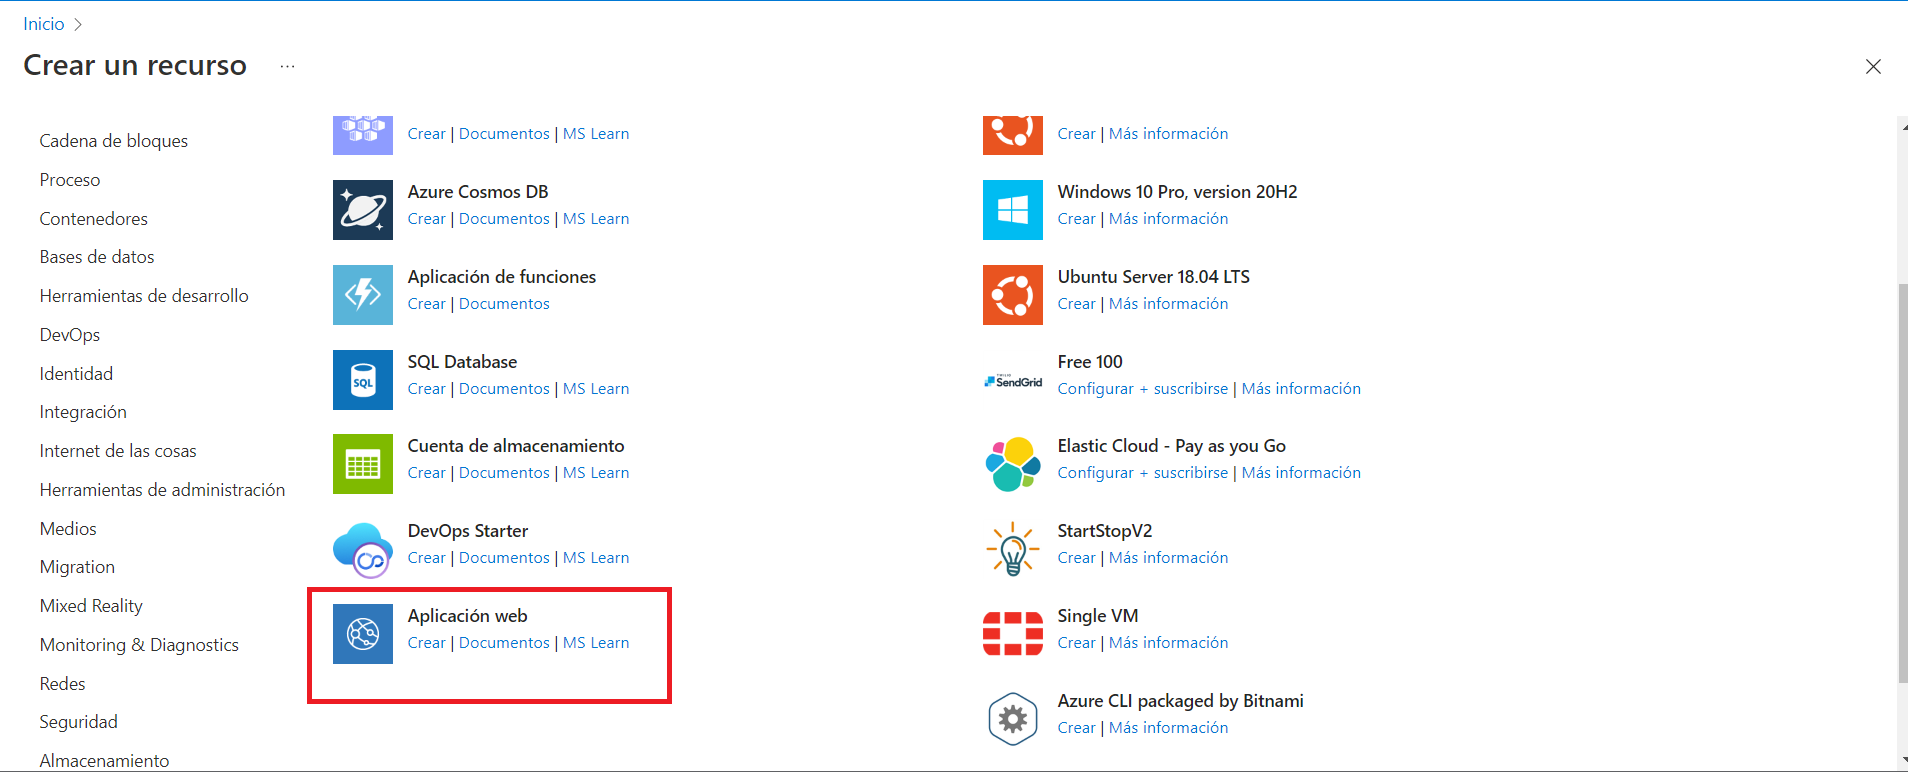Click Configurar + suscribirse under Elastic Cloud
1908x772 pixels.
coord(1143,473)
